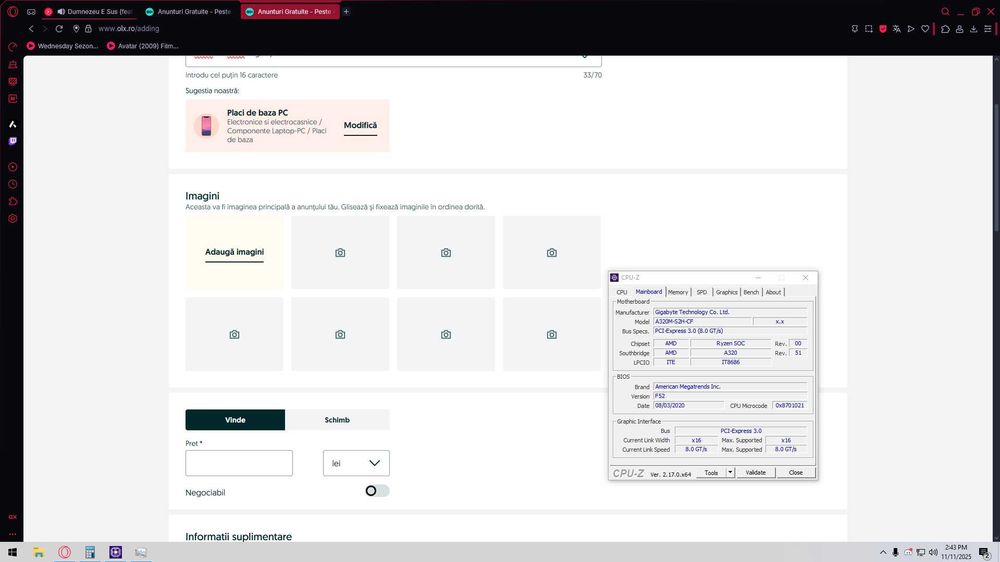Open the lei currency dropdown
The height and width of the screenshot is (562, 1000).
(356, 463)
